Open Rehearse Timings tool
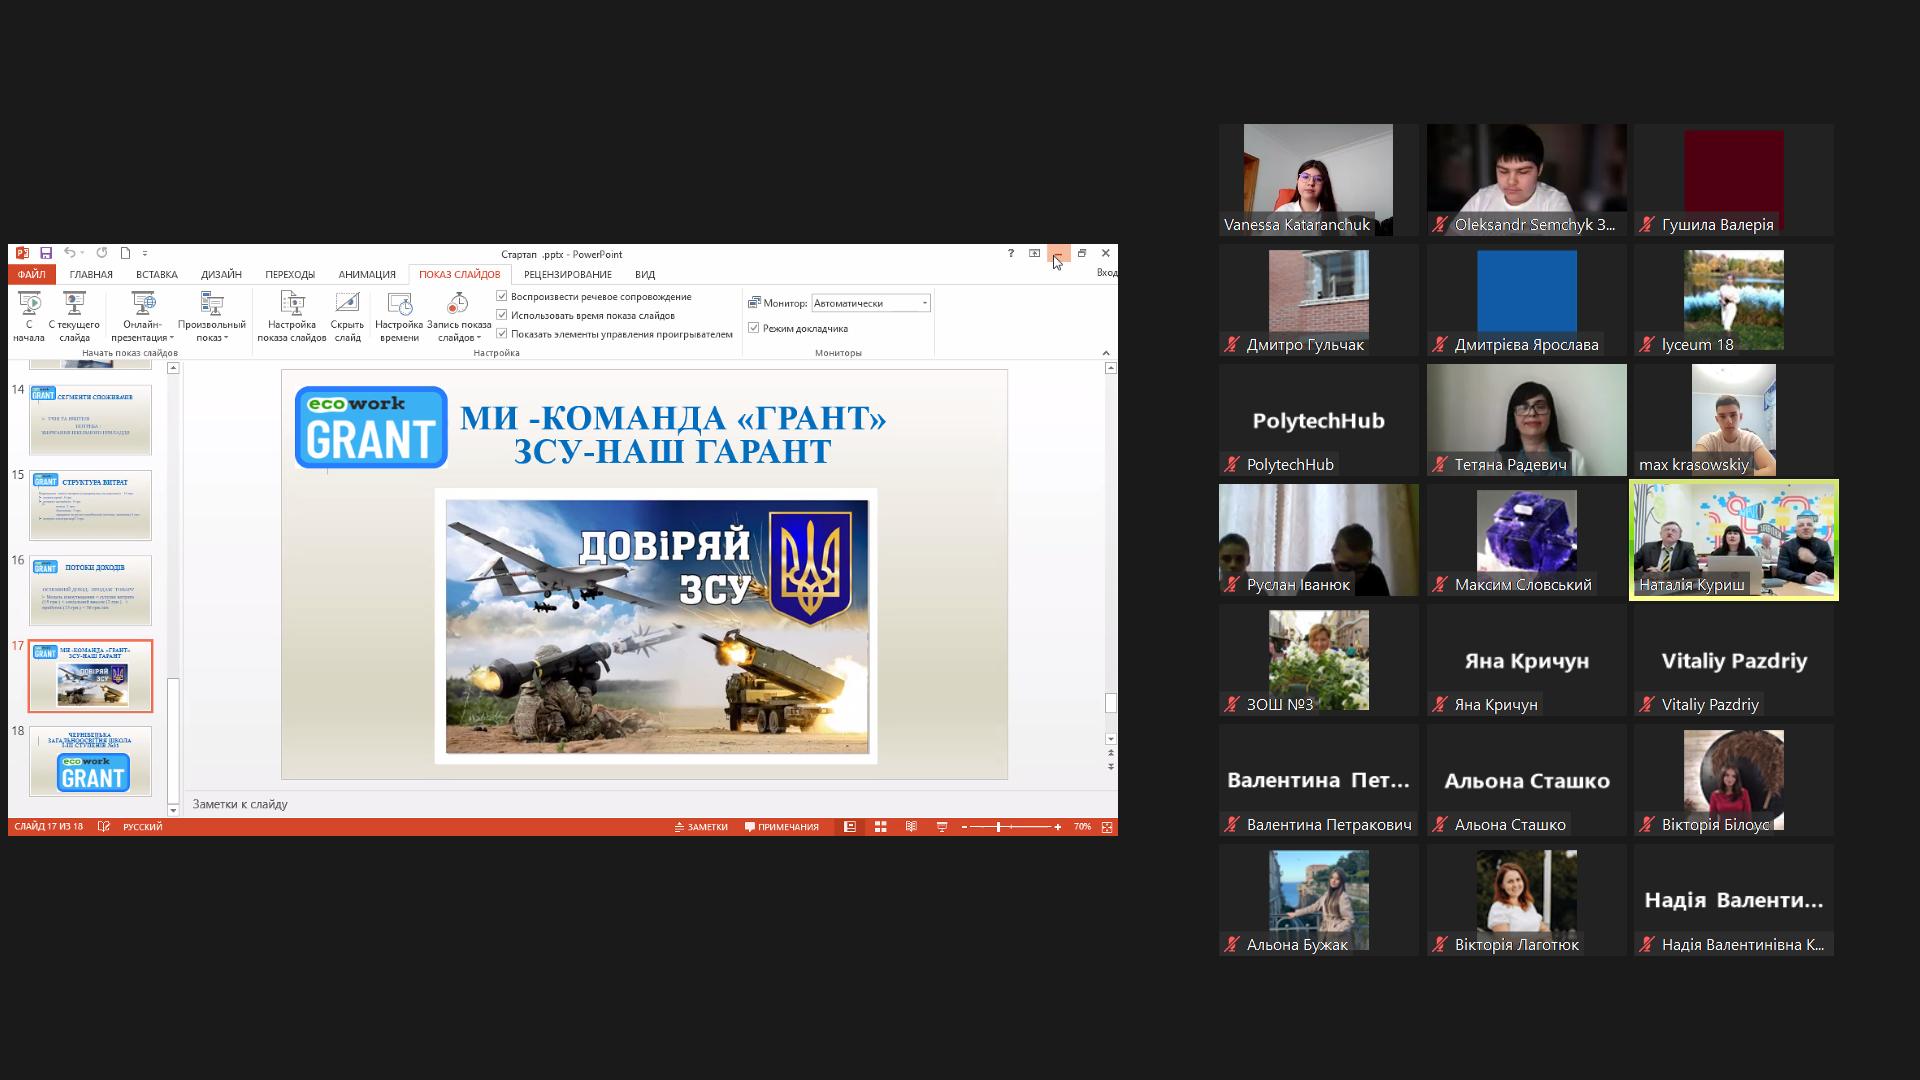 tap(399, 304)
